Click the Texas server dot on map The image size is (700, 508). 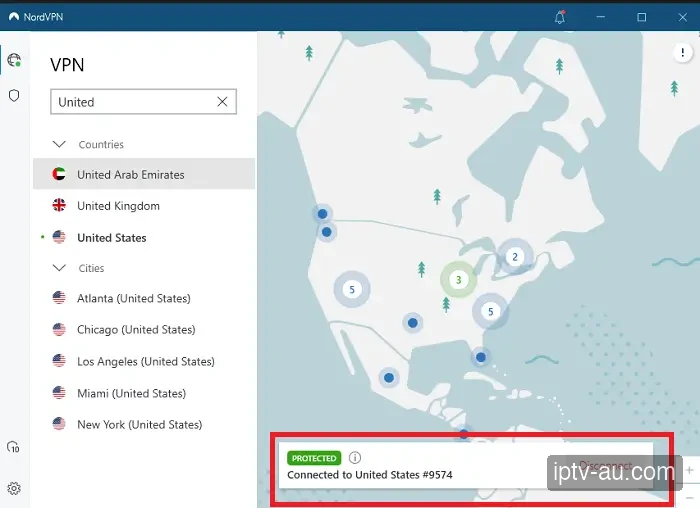tap(412, 322)
